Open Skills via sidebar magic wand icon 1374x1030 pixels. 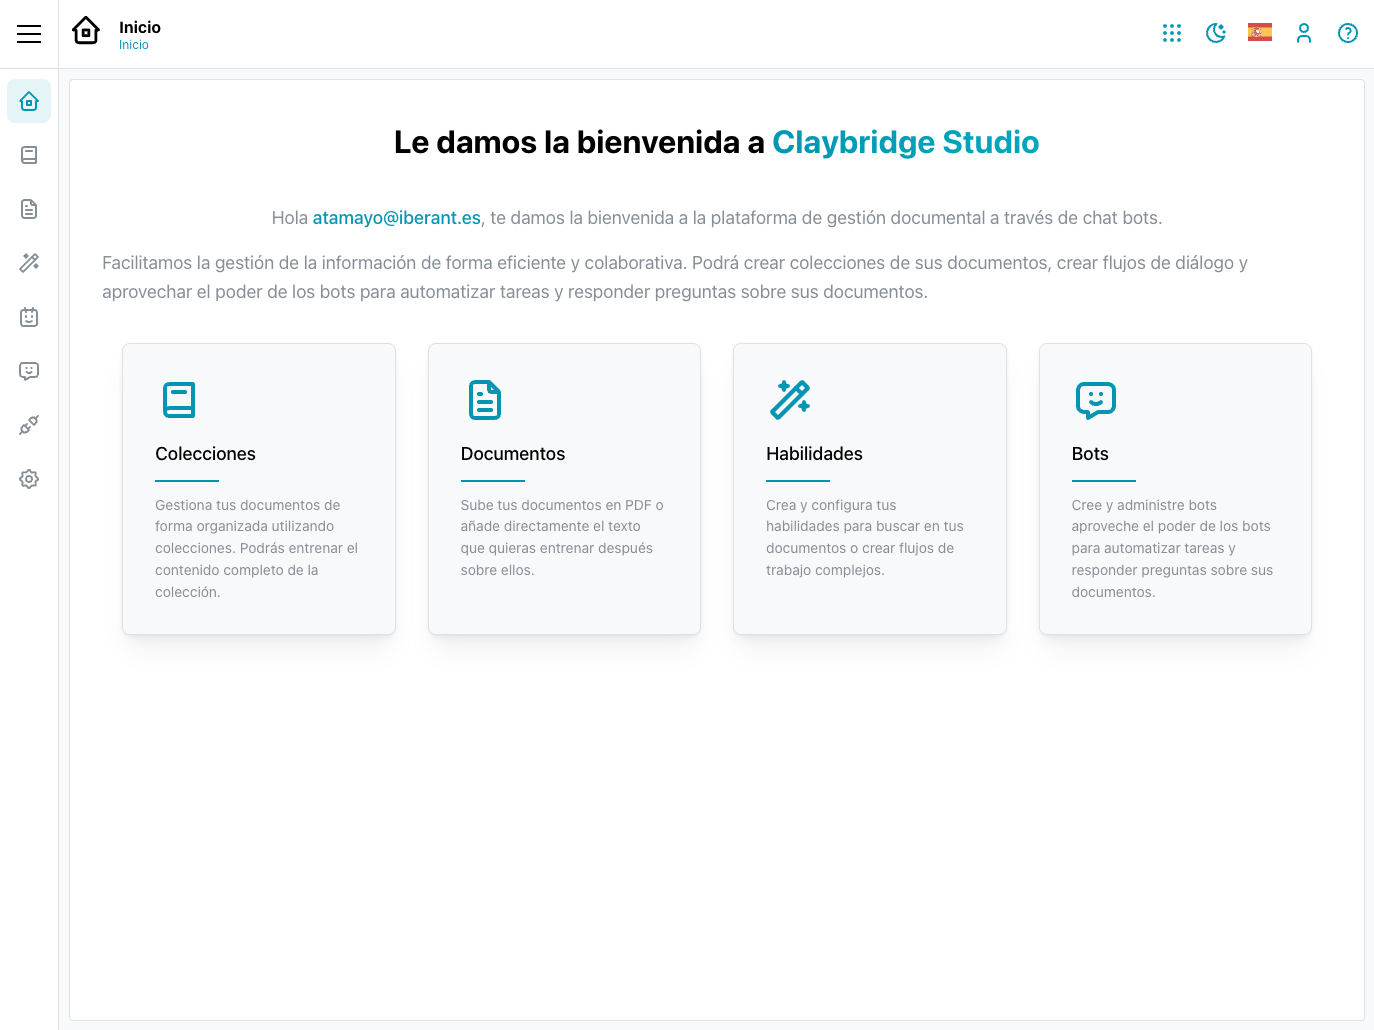[29, 263]
